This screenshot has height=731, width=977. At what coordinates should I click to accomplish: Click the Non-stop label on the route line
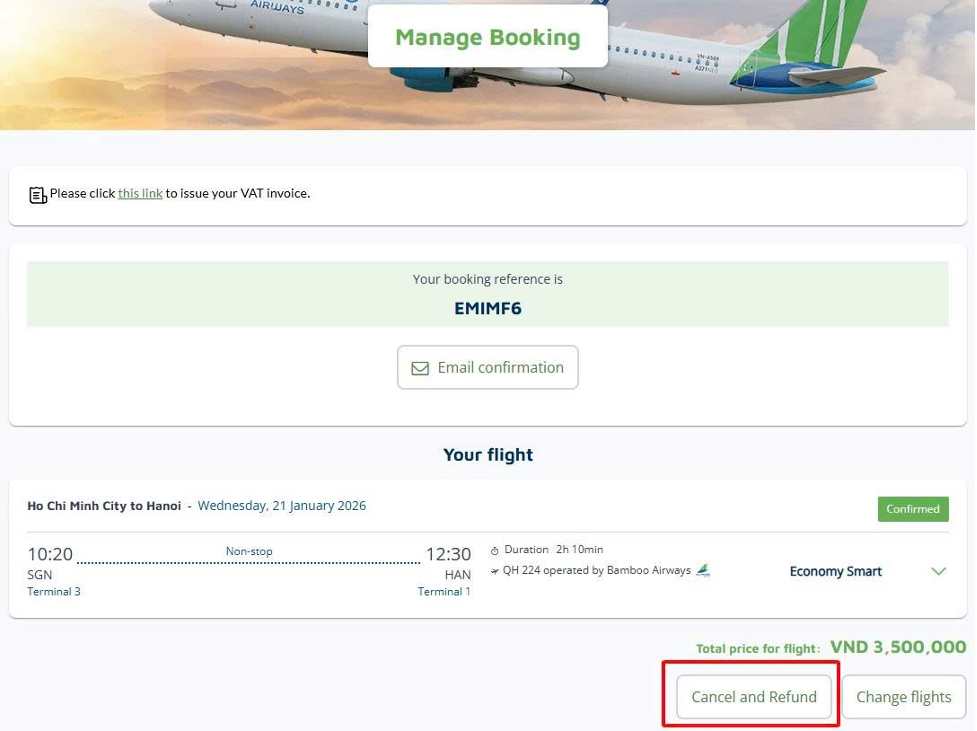pyautogui.click(x=249, y=551)
